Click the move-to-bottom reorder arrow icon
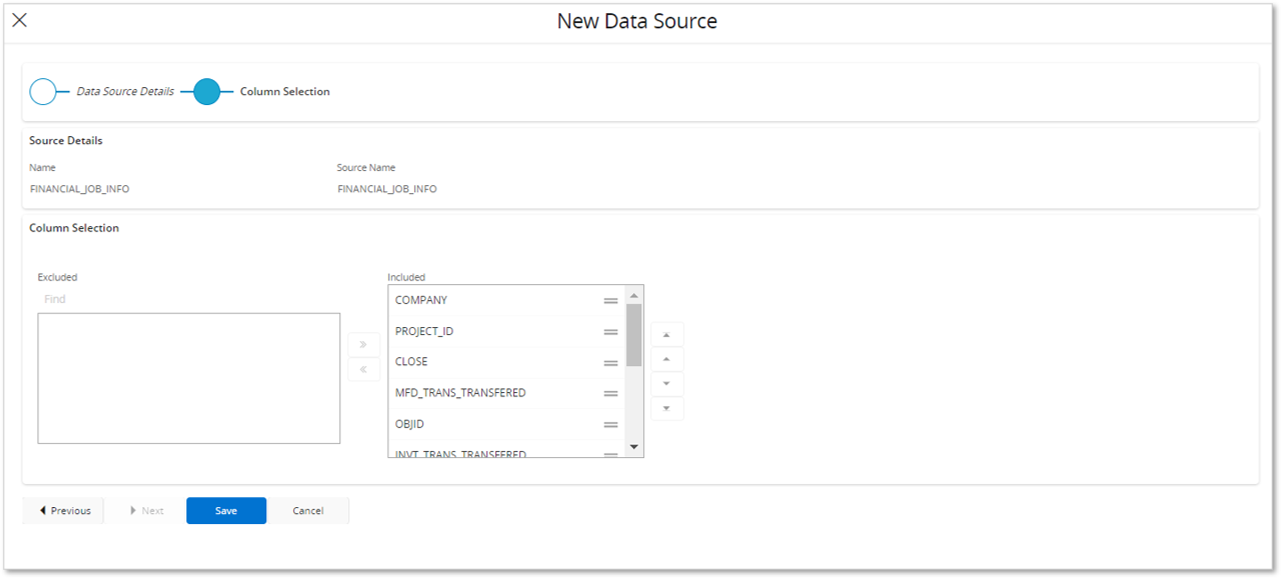The height and width of the screenshot is (578, 1281). tap(667, 409)
